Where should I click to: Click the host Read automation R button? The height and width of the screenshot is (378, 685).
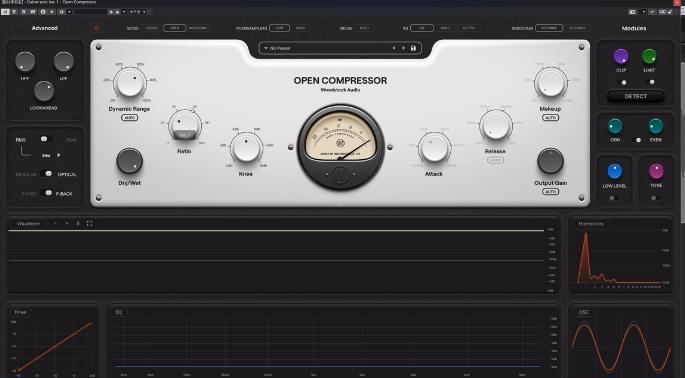coord(24,12)
